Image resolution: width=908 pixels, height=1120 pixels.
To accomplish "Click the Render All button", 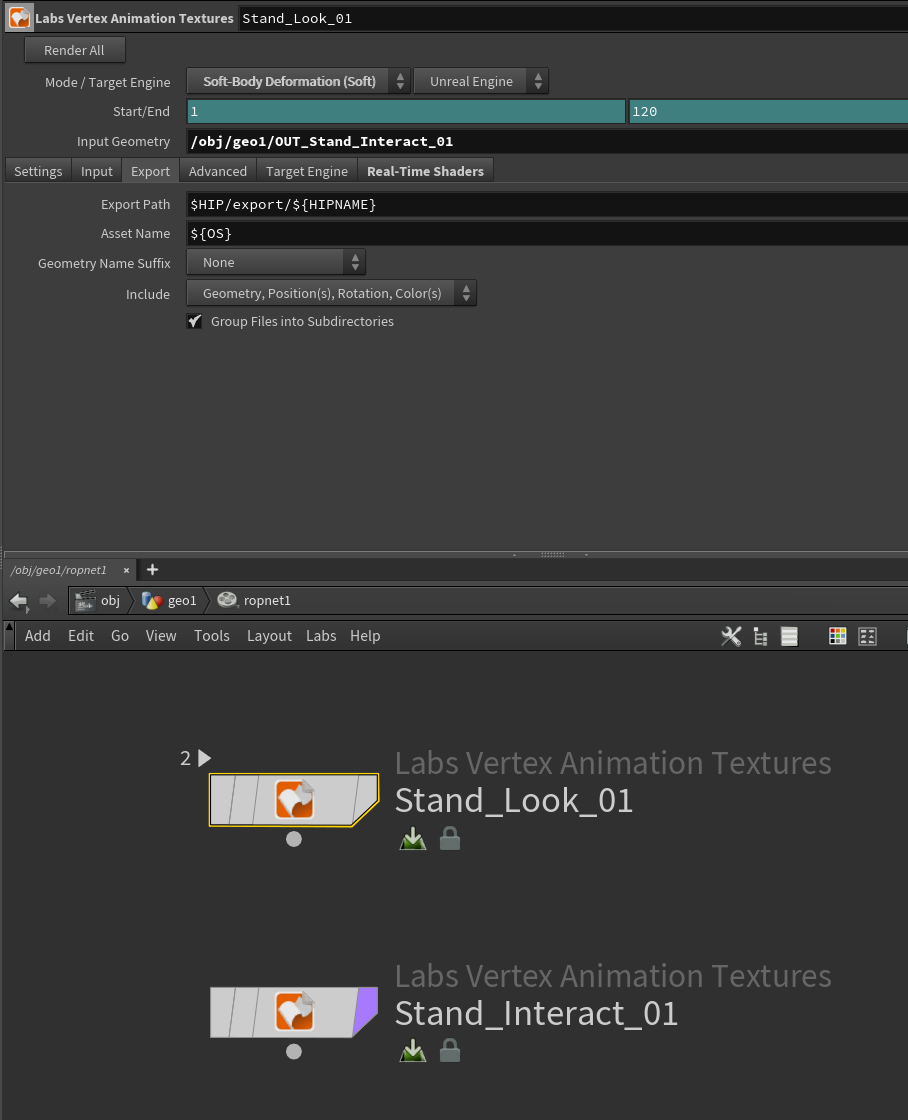I will 74,50.
